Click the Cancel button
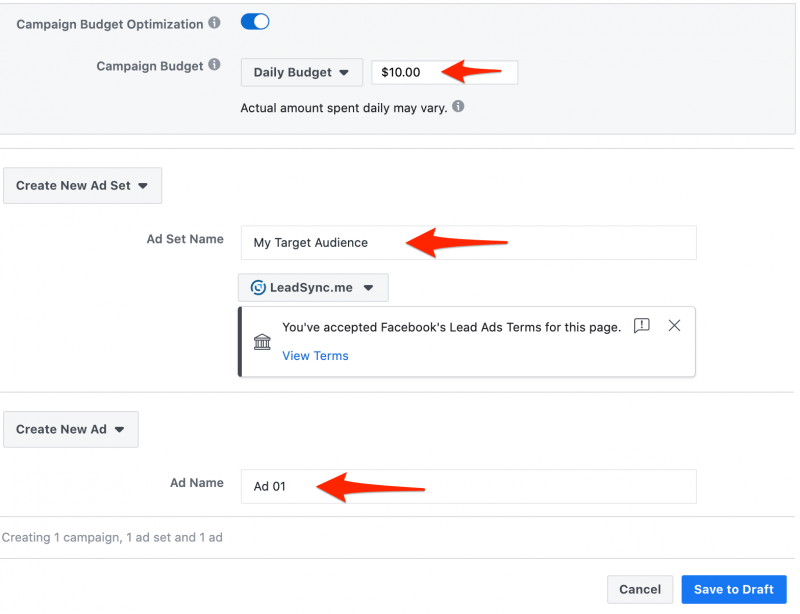The width and height of the screenshot is (800, 614). point(640,590)
